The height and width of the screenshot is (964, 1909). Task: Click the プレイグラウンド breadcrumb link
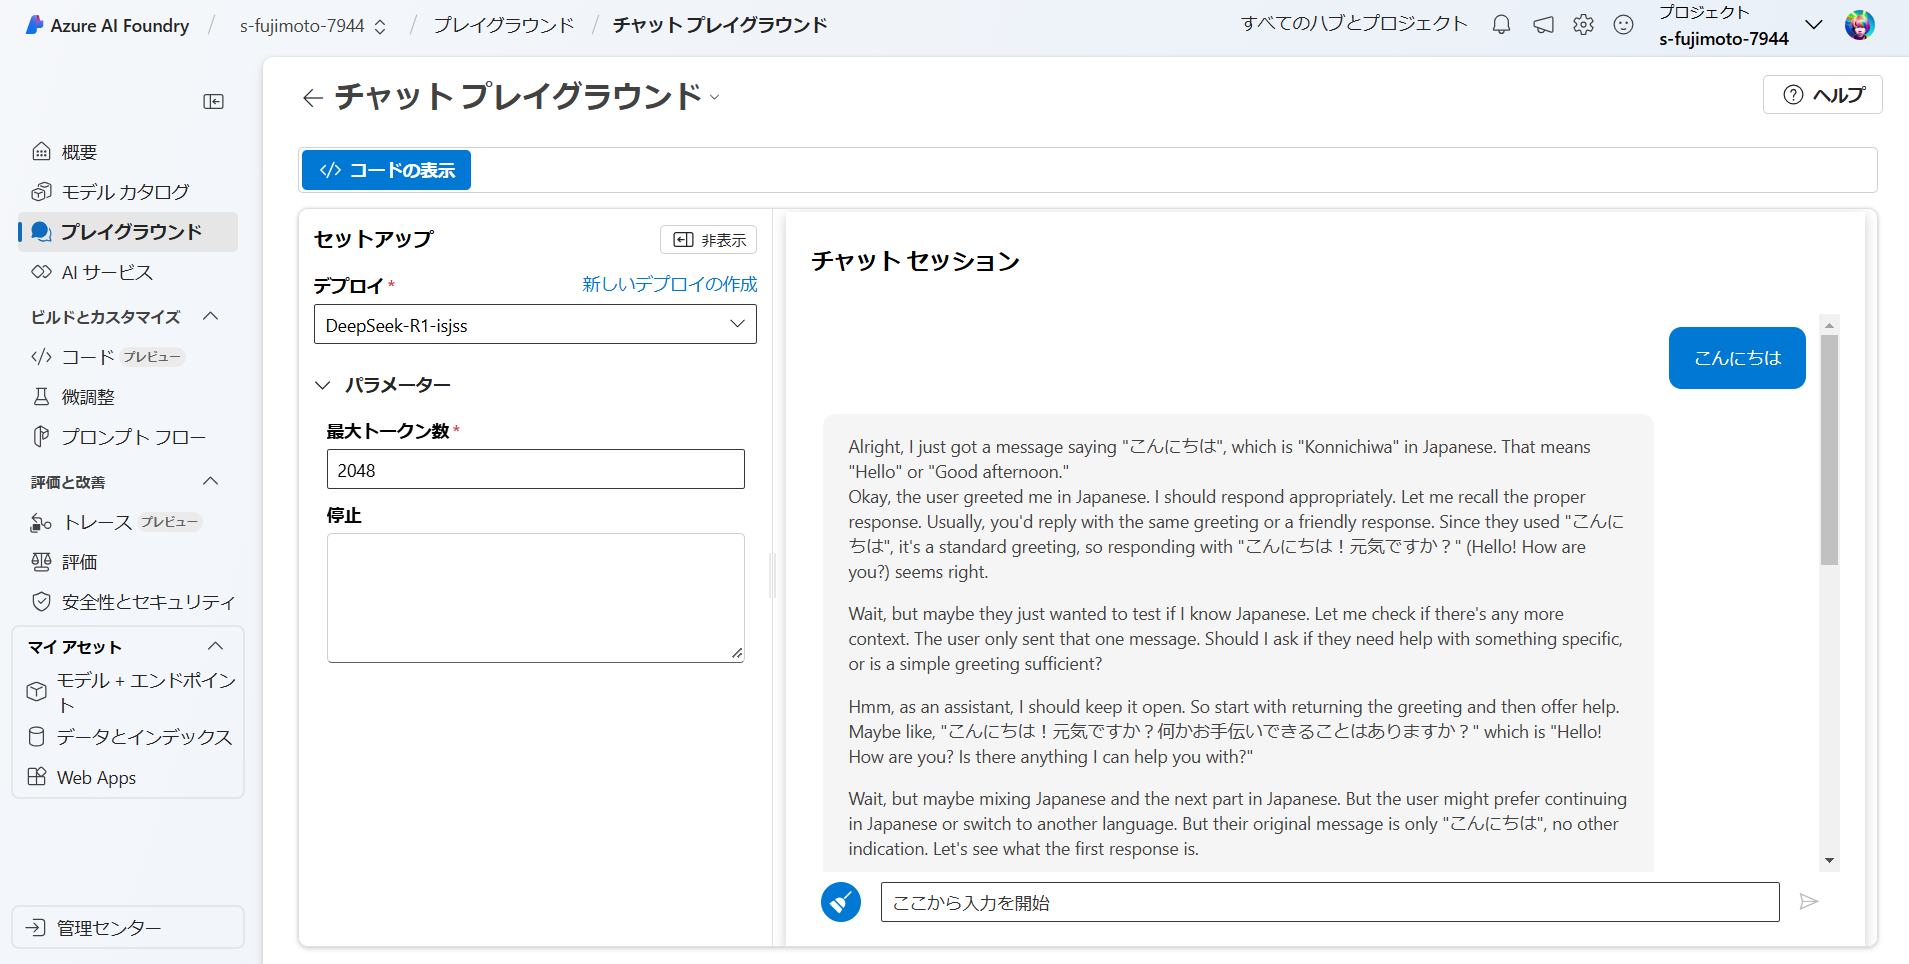pos(504,25)
